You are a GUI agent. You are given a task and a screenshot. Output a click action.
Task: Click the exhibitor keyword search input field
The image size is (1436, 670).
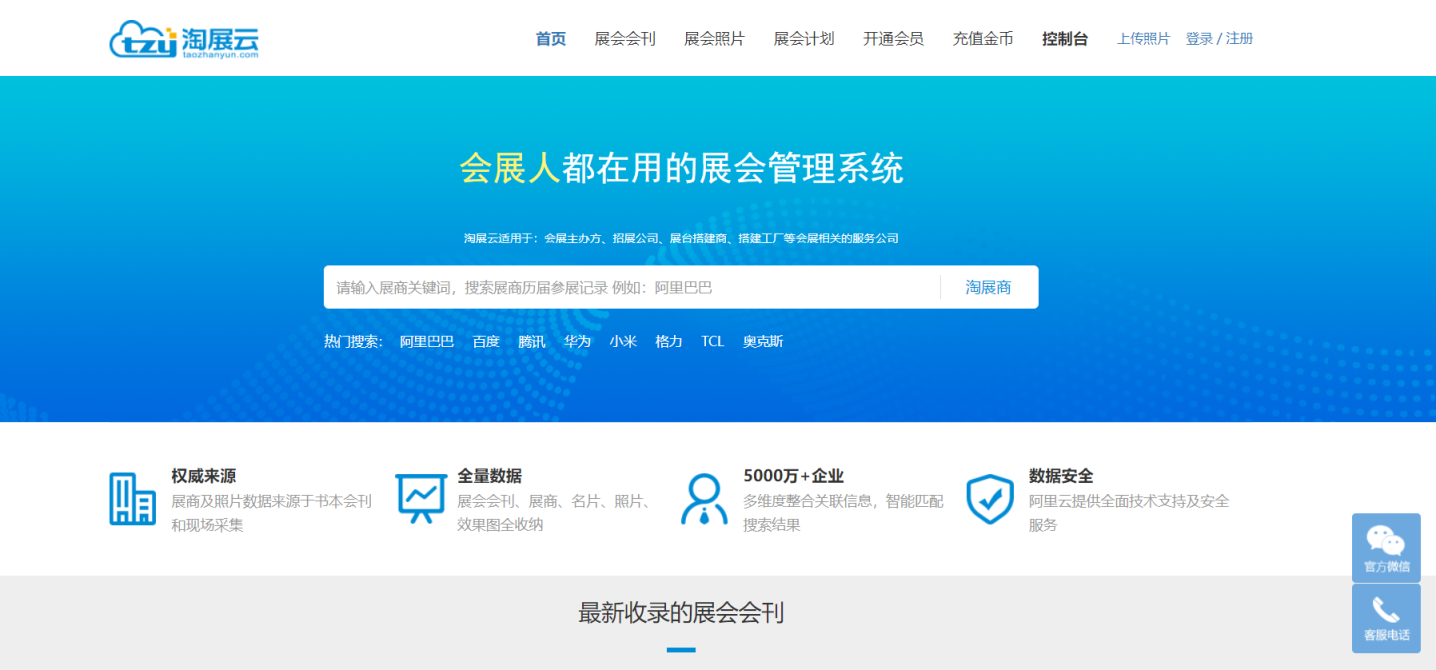(x=630, y=287)
